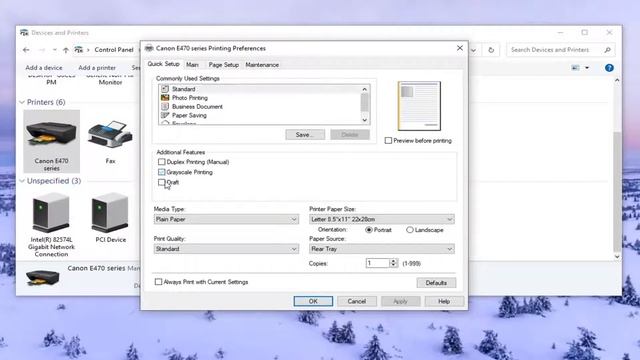Viewport: 640px width, 360px height.
Task: Click Add a printer in the toolbar
Action: (97, 68)
